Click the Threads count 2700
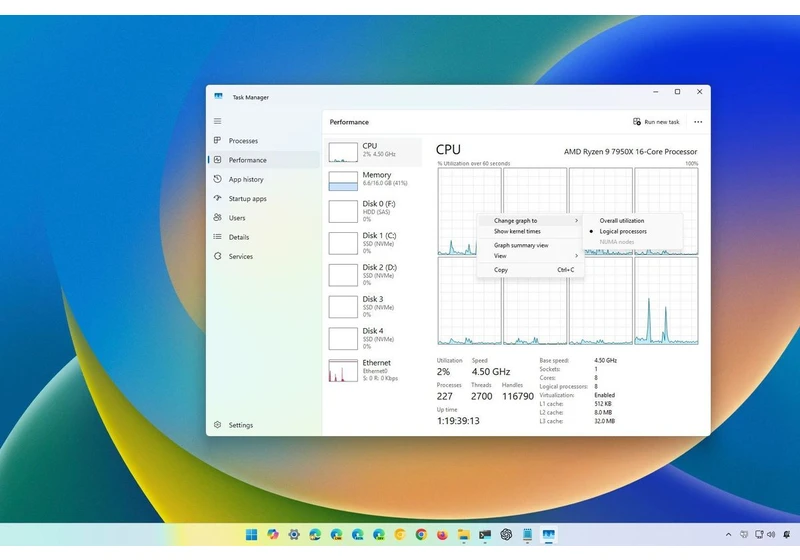The width and height of the screenshot is (800, 560). coord(481,396)
